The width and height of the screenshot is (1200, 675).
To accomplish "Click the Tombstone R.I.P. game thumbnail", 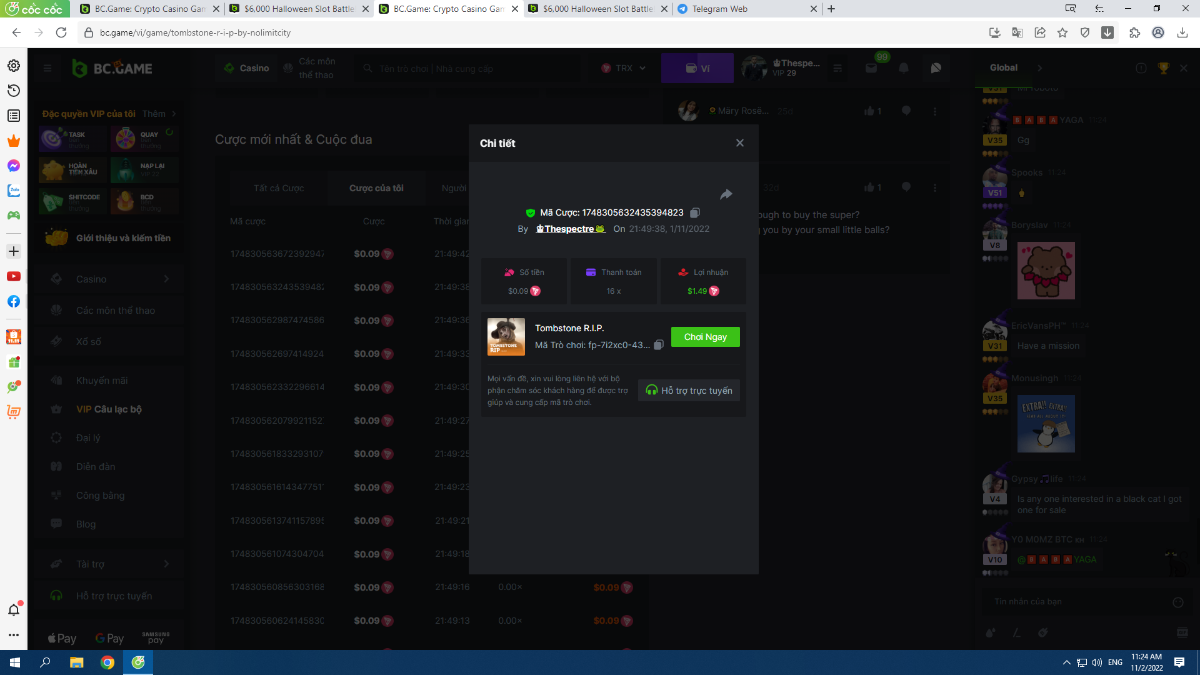I will 506,337.
